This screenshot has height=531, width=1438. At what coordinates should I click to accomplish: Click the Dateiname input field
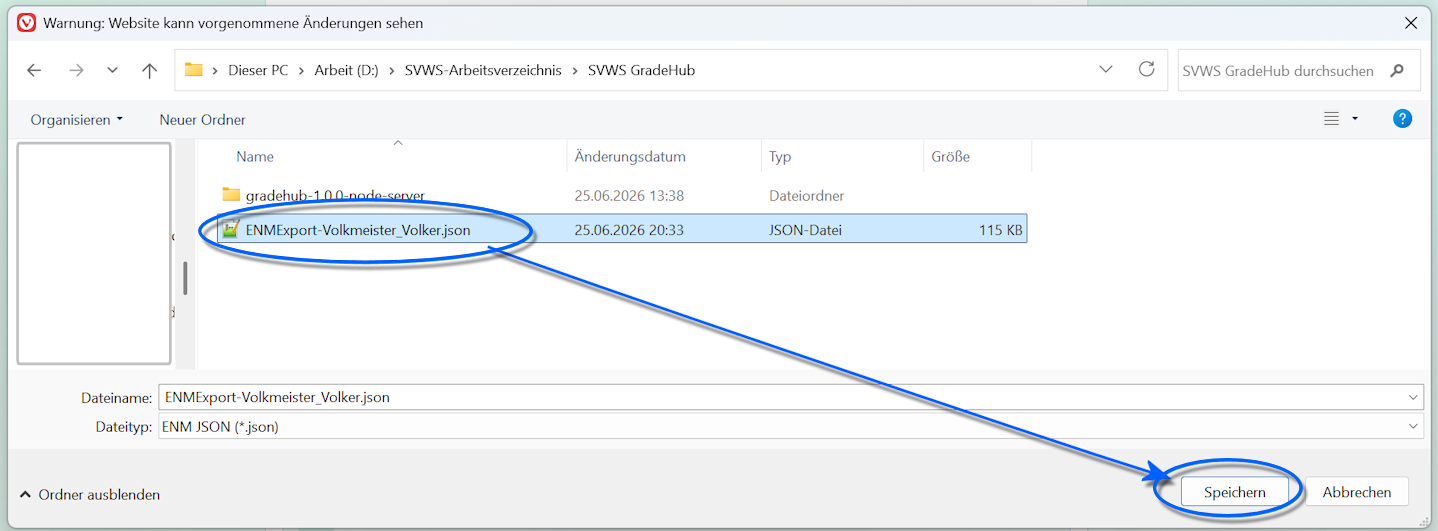click(x=782, y=397)
